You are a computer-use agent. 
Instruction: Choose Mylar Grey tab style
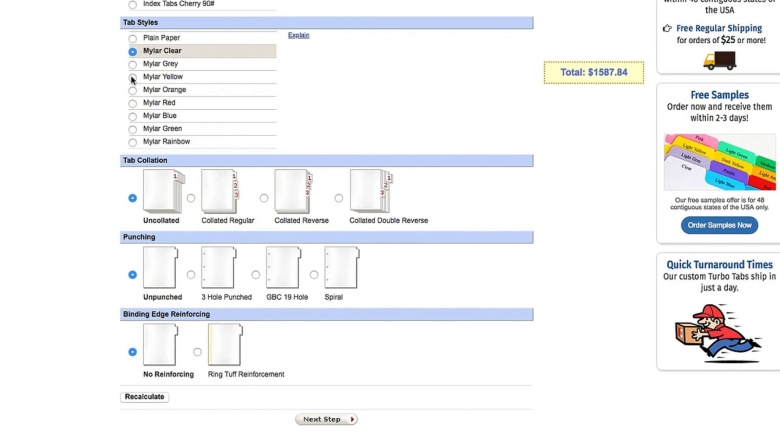pos(132,64)
